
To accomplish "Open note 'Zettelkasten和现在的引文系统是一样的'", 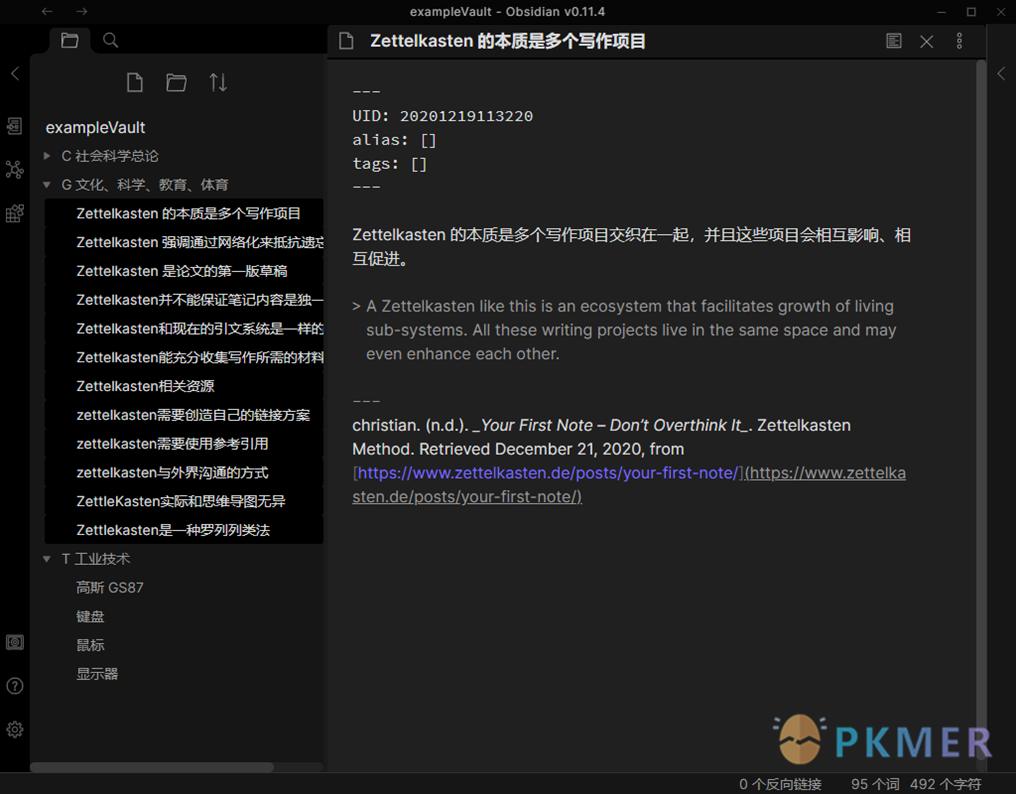I will pos(183,329).
